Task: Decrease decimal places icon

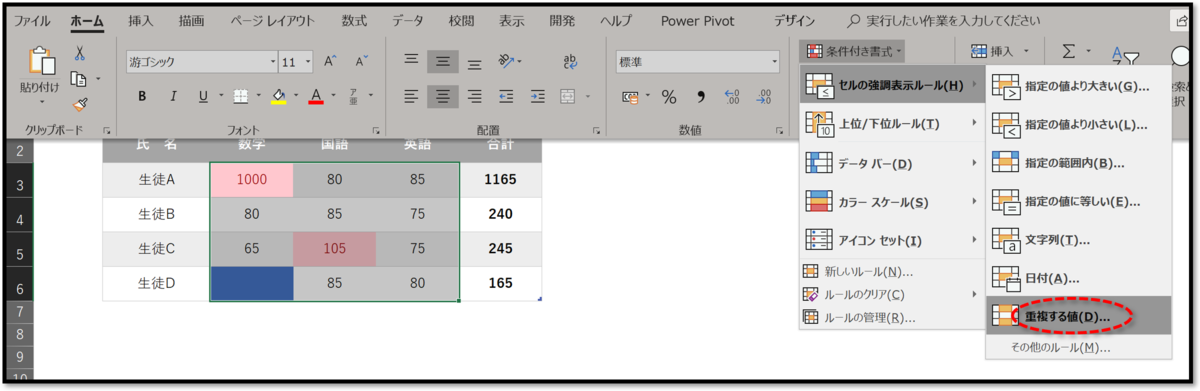Action: [765, 97]
